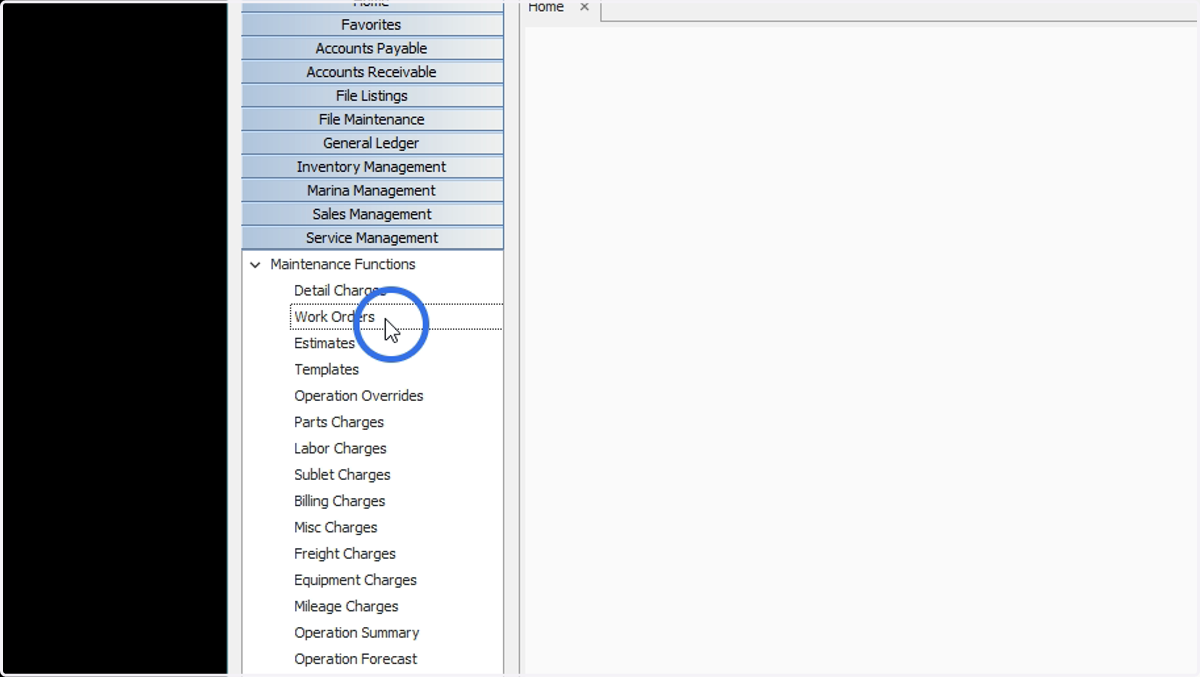Open the Sales Management section
Viewport: 1200px width, 677px height.
(372, 214)
